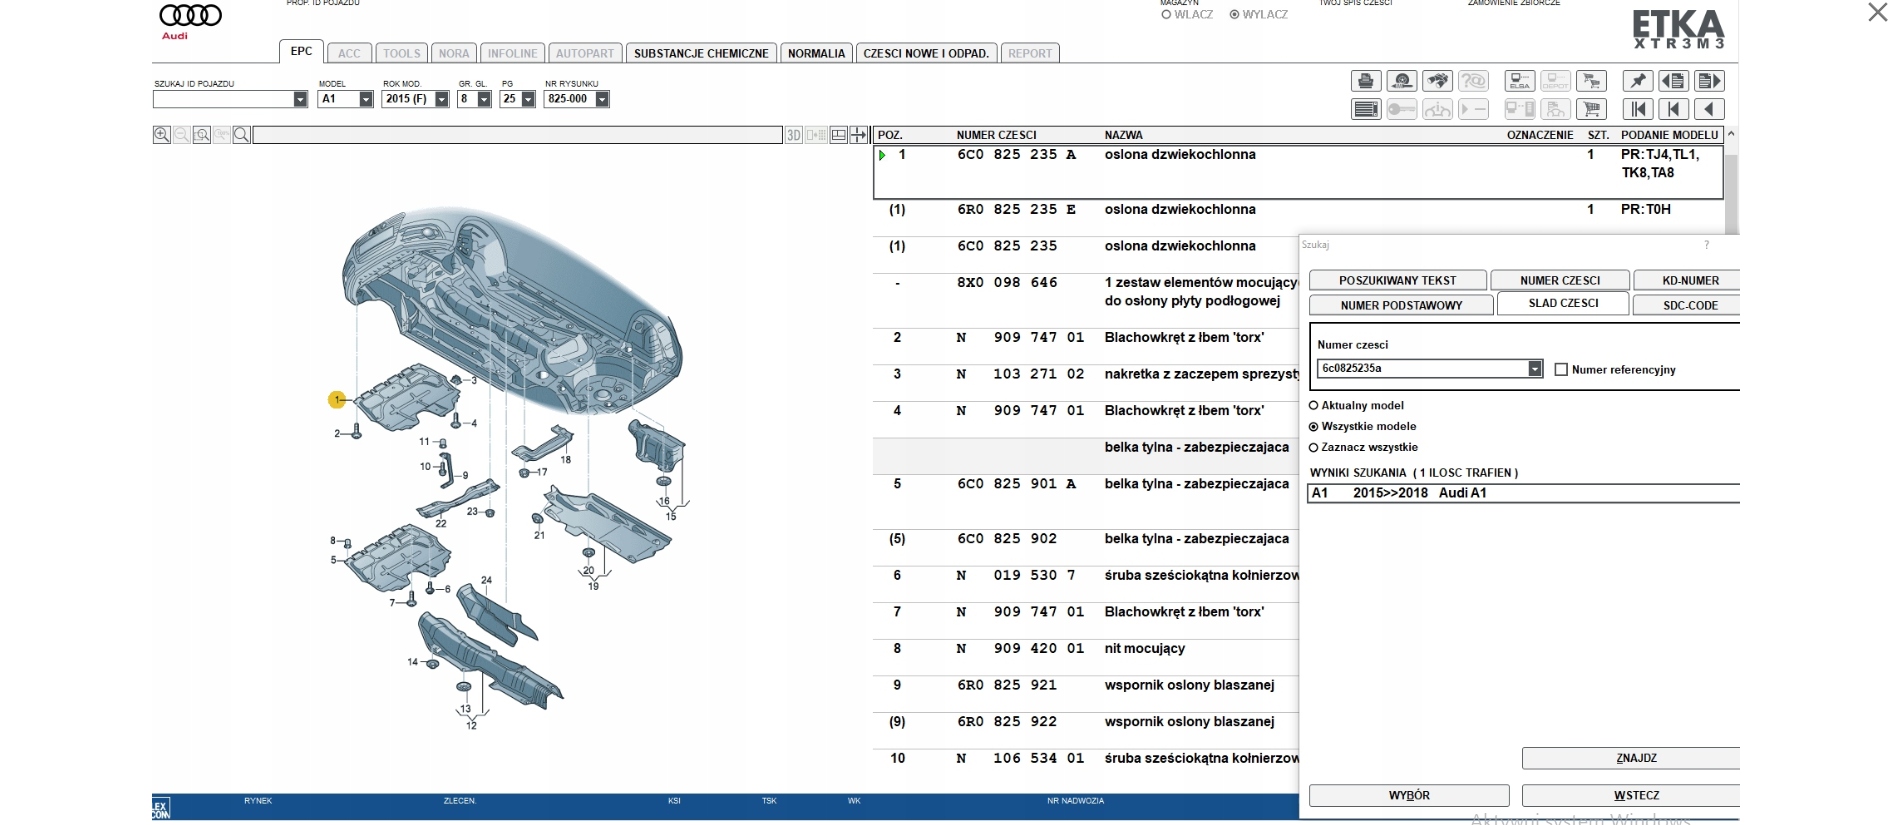Zoom in on the parts illustration
Image resolution: width=1899 pixels, height=825 pixels.
tap(161, 135)
